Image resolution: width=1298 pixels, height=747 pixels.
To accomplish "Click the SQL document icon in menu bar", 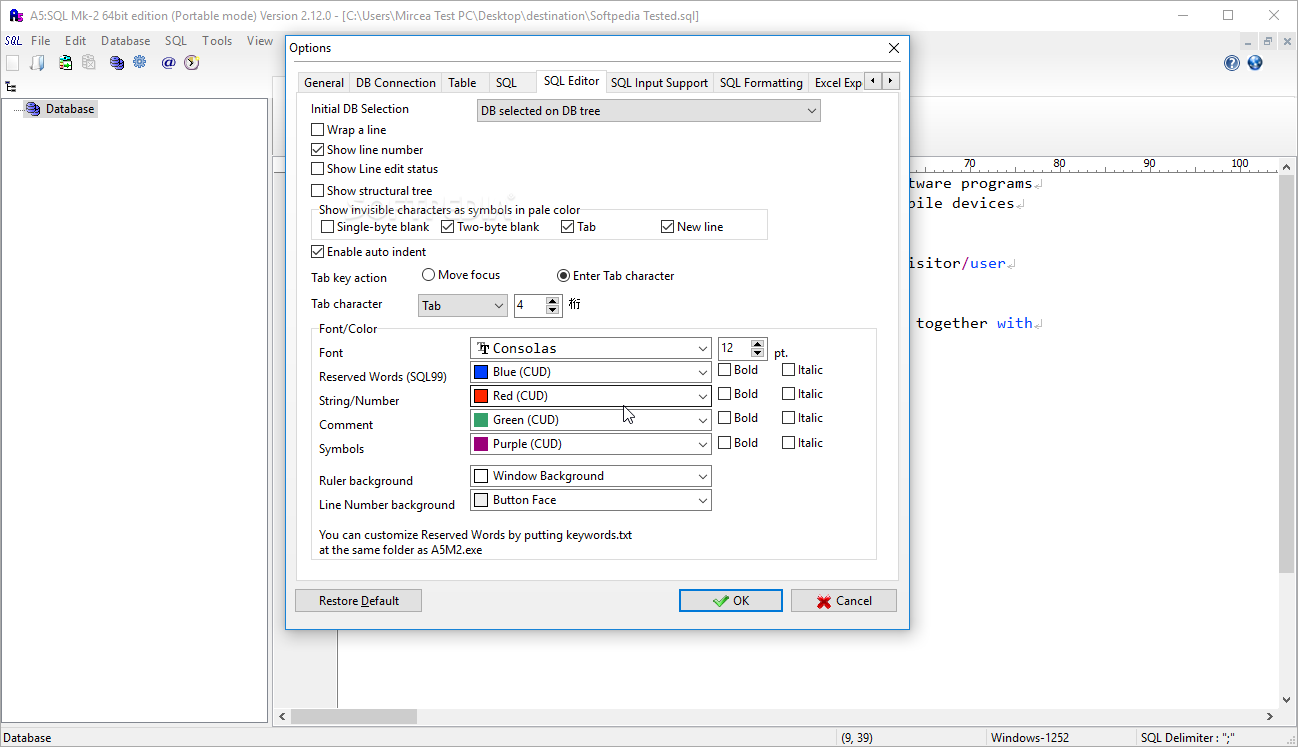I will 13,41.
